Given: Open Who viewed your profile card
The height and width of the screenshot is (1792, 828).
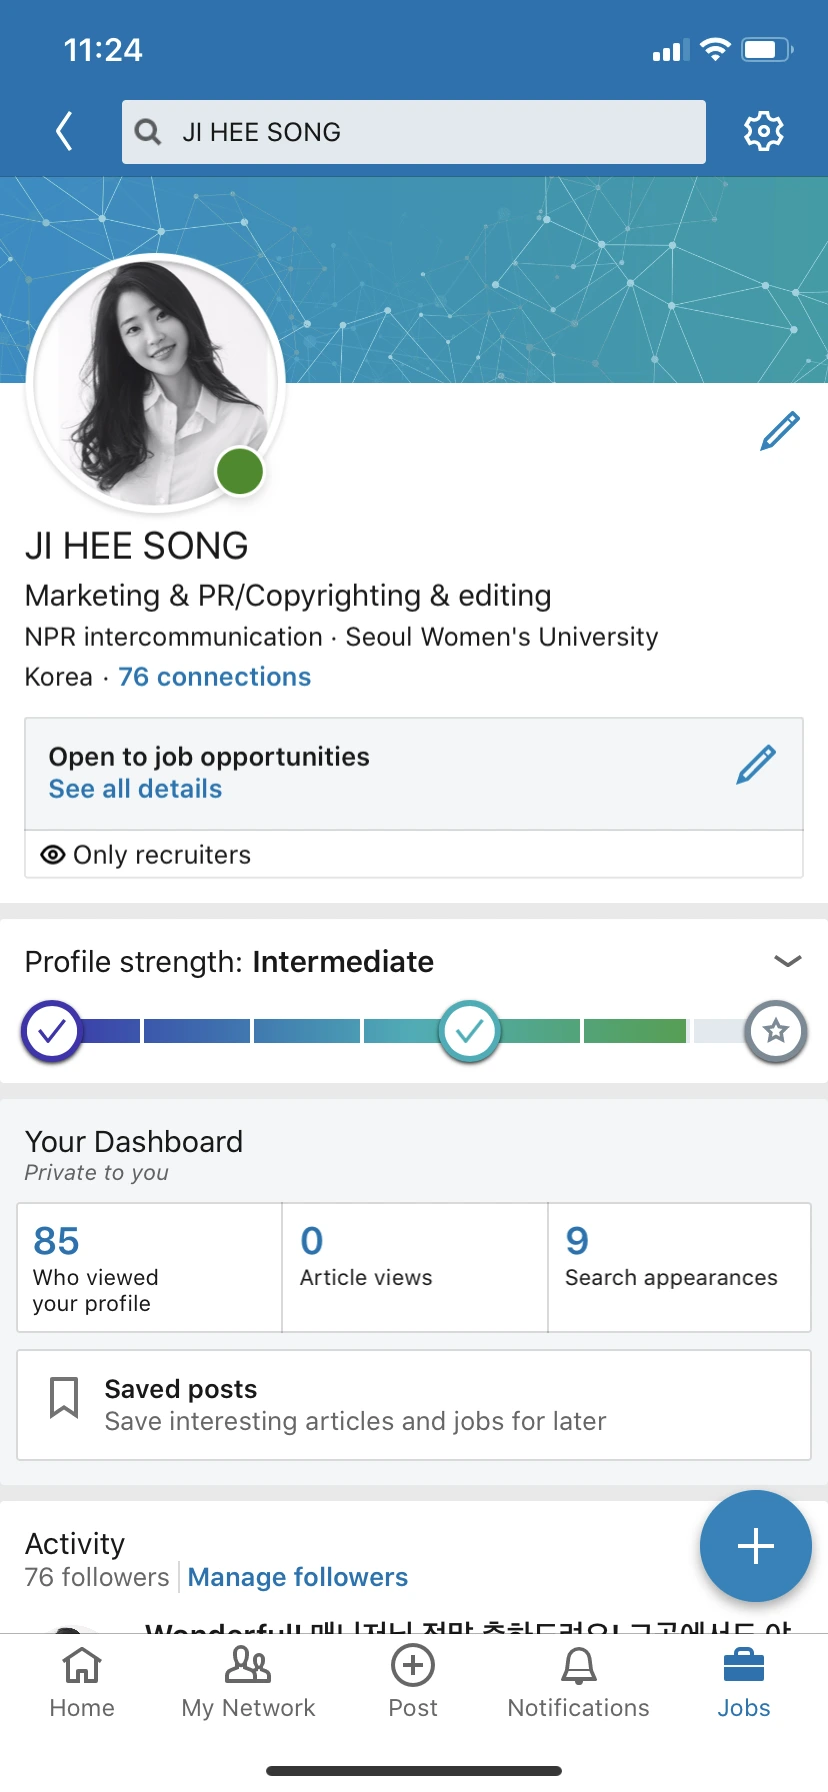Looking at the screenshot, I should click(x=149, y=1267).
